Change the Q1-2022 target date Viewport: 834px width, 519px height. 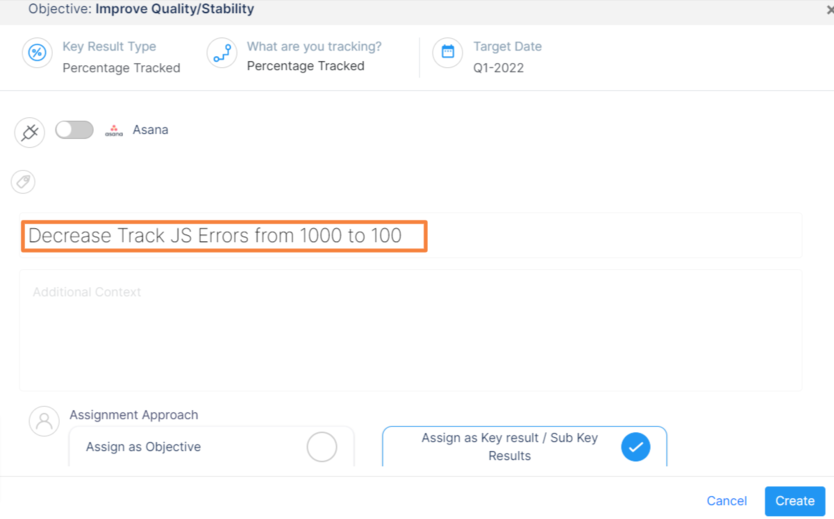click(498, 68)
